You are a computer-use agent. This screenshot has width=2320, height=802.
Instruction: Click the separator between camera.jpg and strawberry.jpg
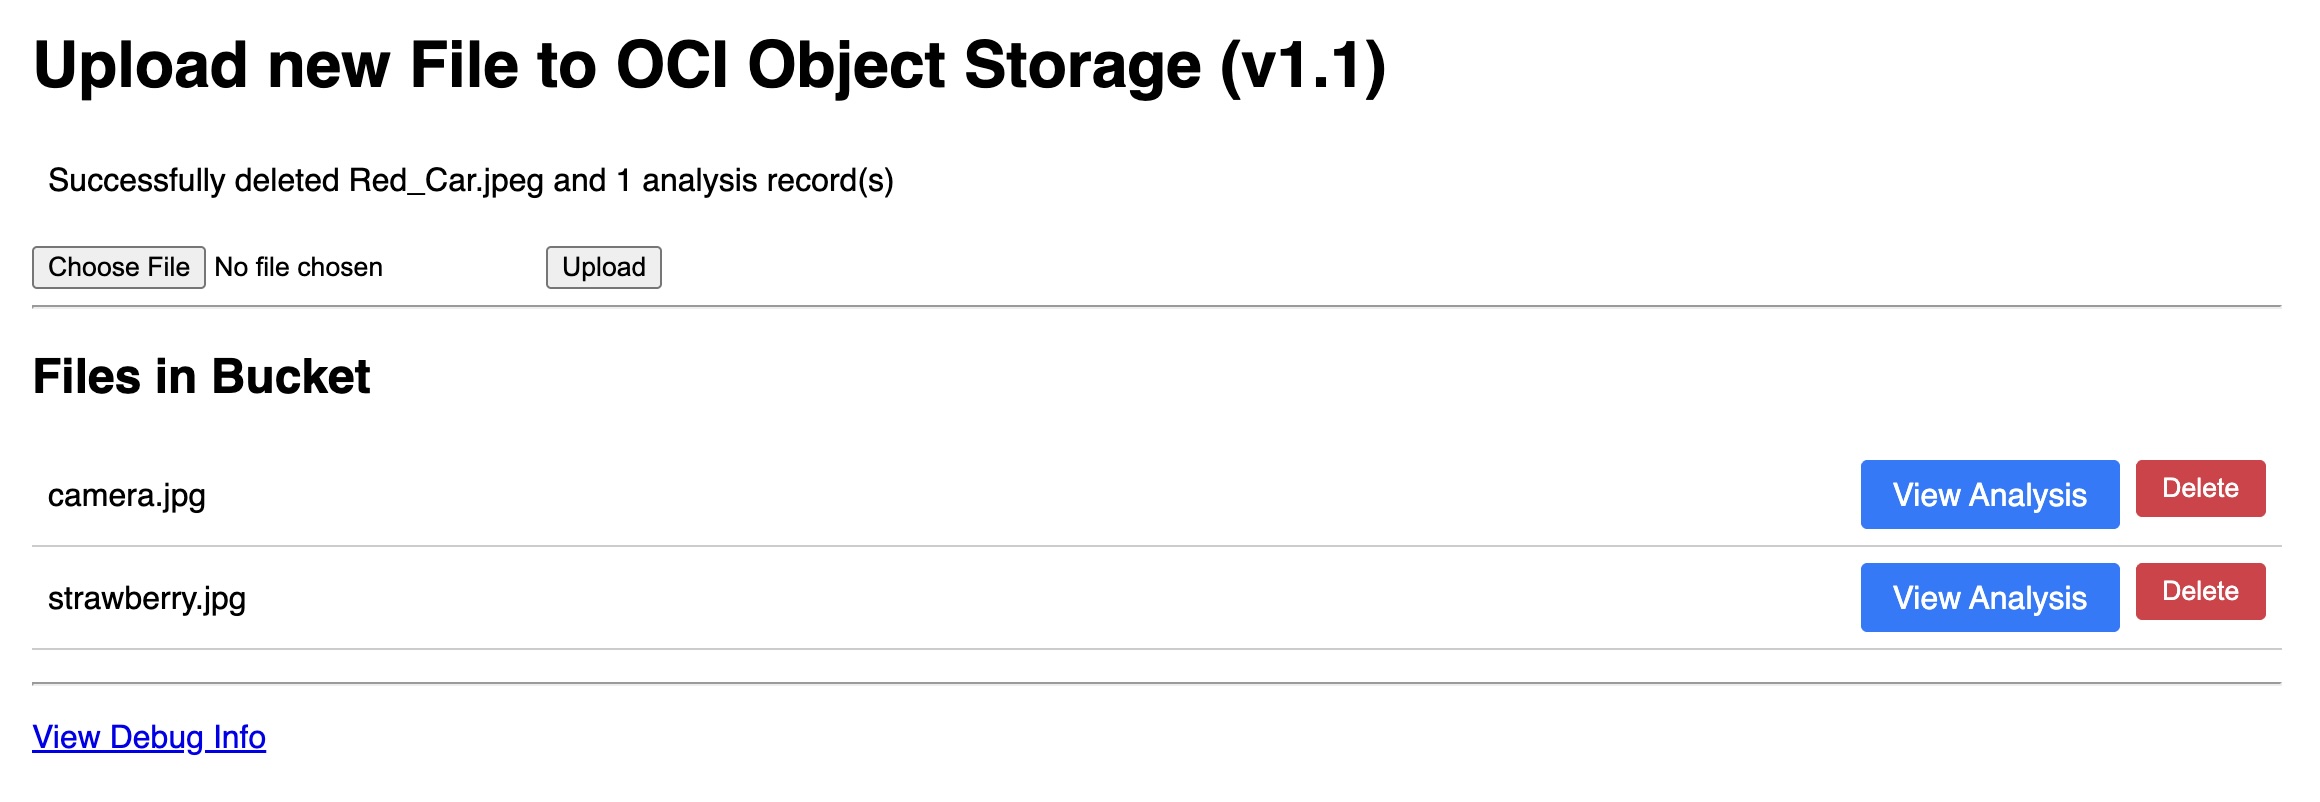[x=1156, y=546]
